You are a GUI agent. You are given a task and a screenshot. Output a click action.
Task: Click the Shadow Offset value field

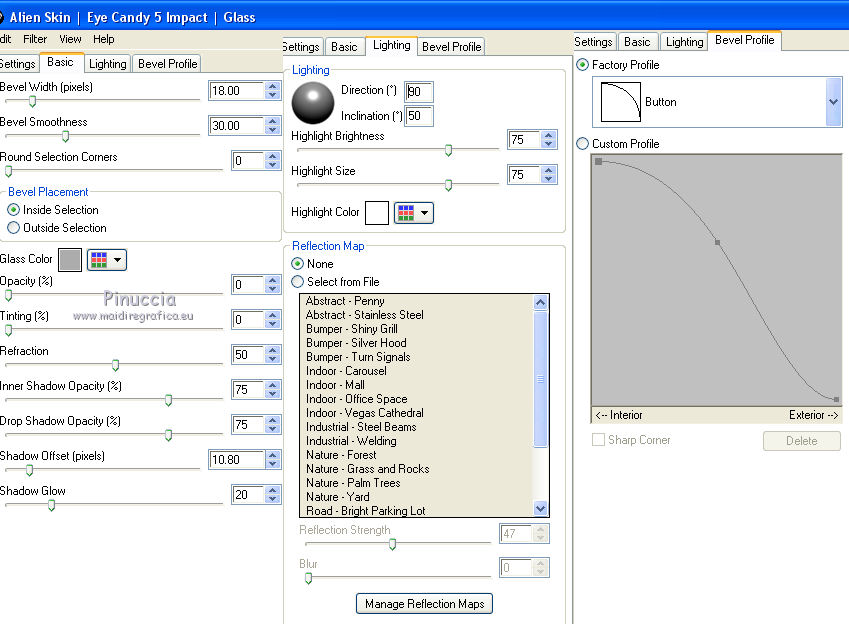237,460
